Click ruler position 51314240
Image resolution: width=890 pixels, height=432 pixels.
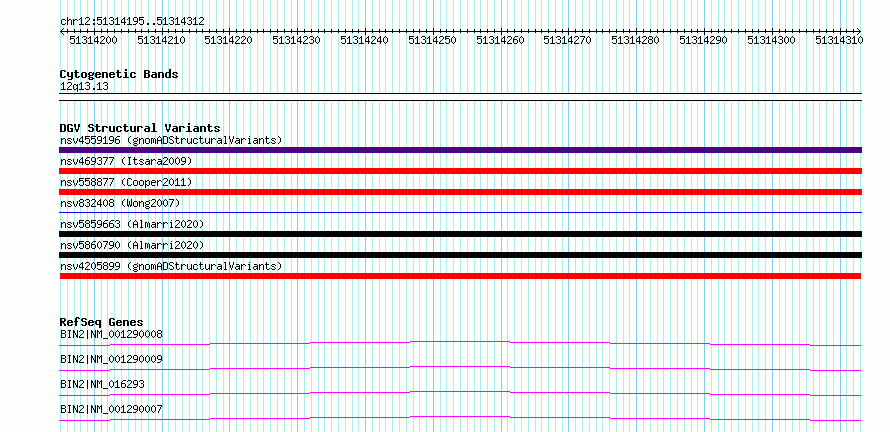tap(364, 40)
